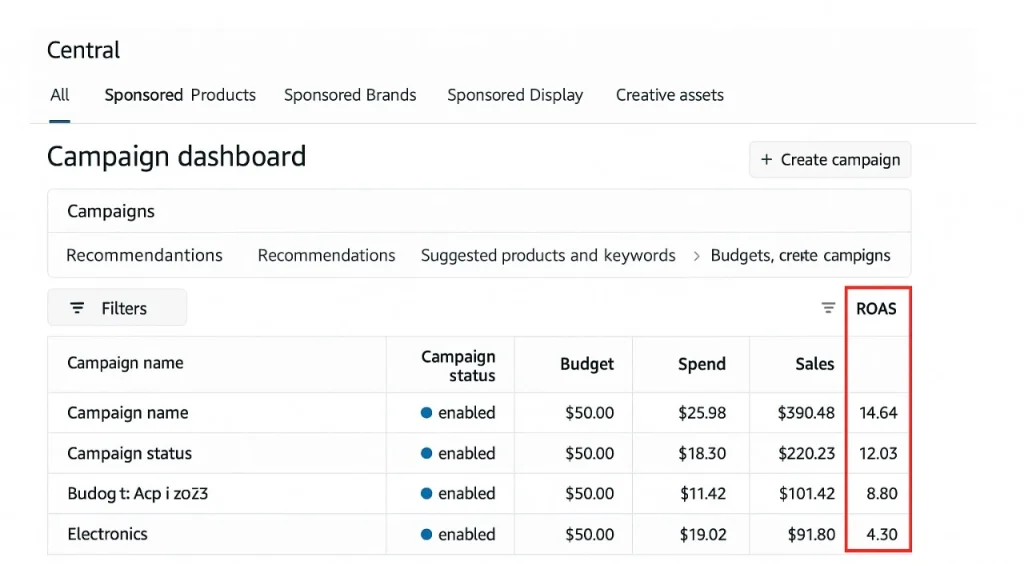Sort by the Spend column header

click(x=701, y=364)
